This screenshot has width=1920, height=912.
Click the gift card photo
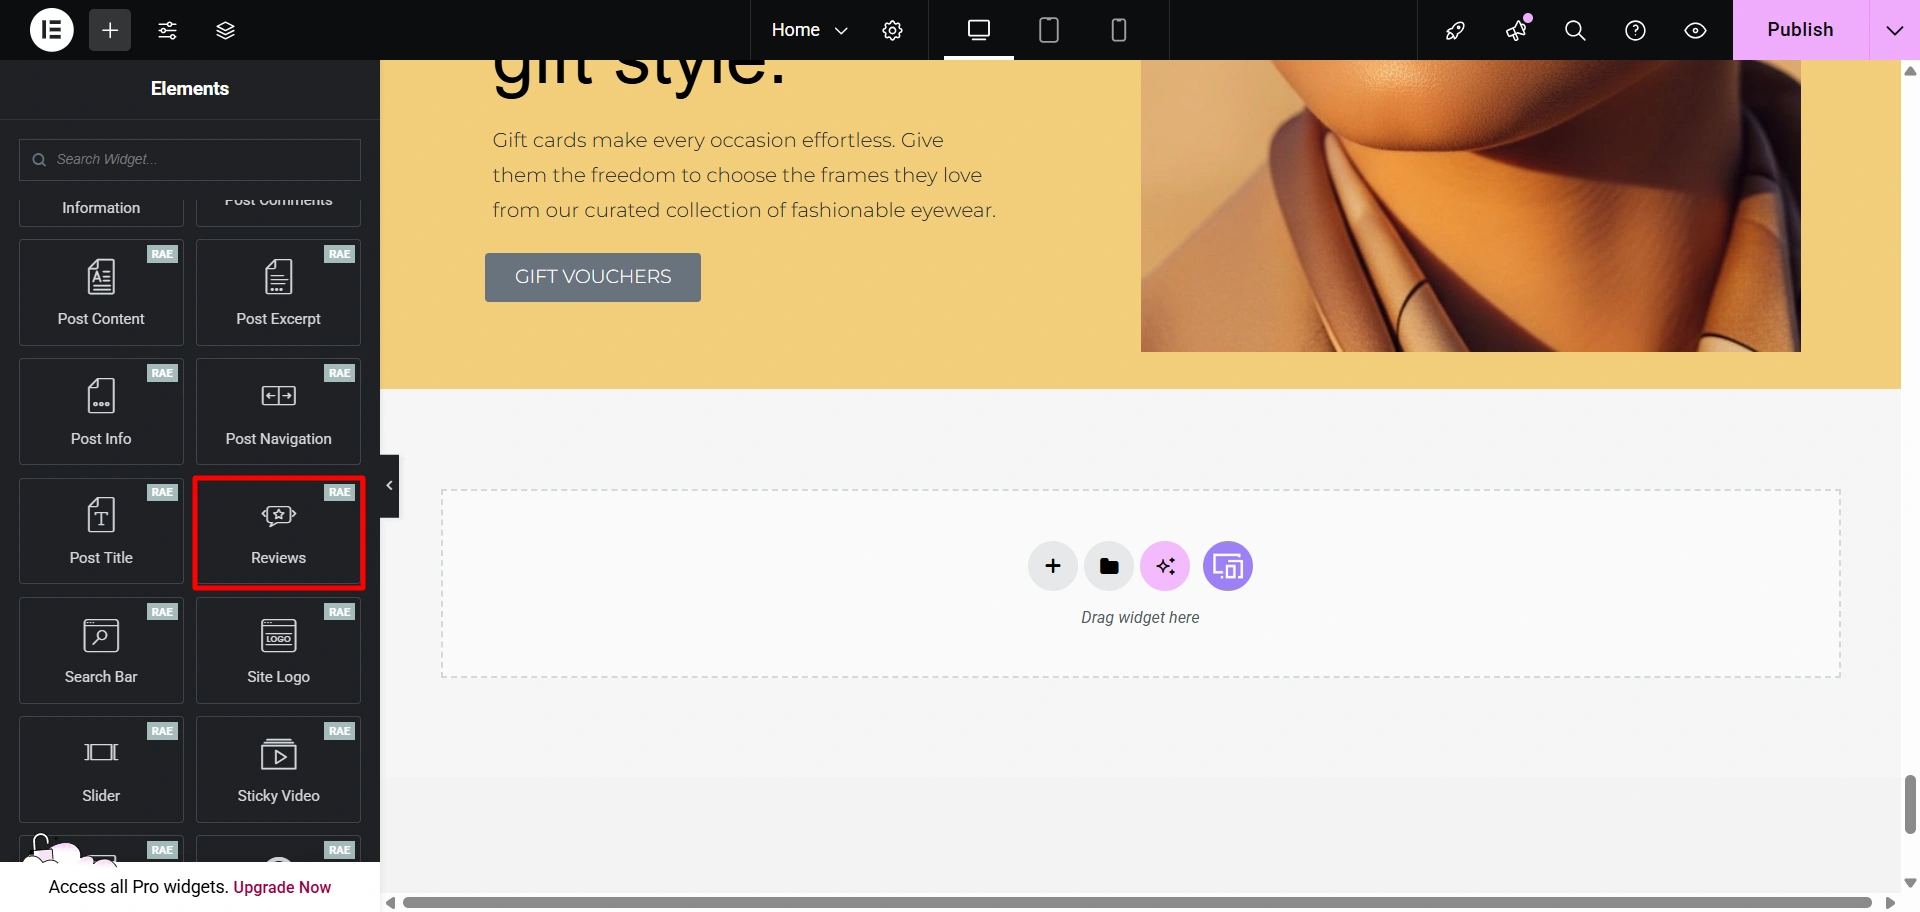pos(1471,206)
